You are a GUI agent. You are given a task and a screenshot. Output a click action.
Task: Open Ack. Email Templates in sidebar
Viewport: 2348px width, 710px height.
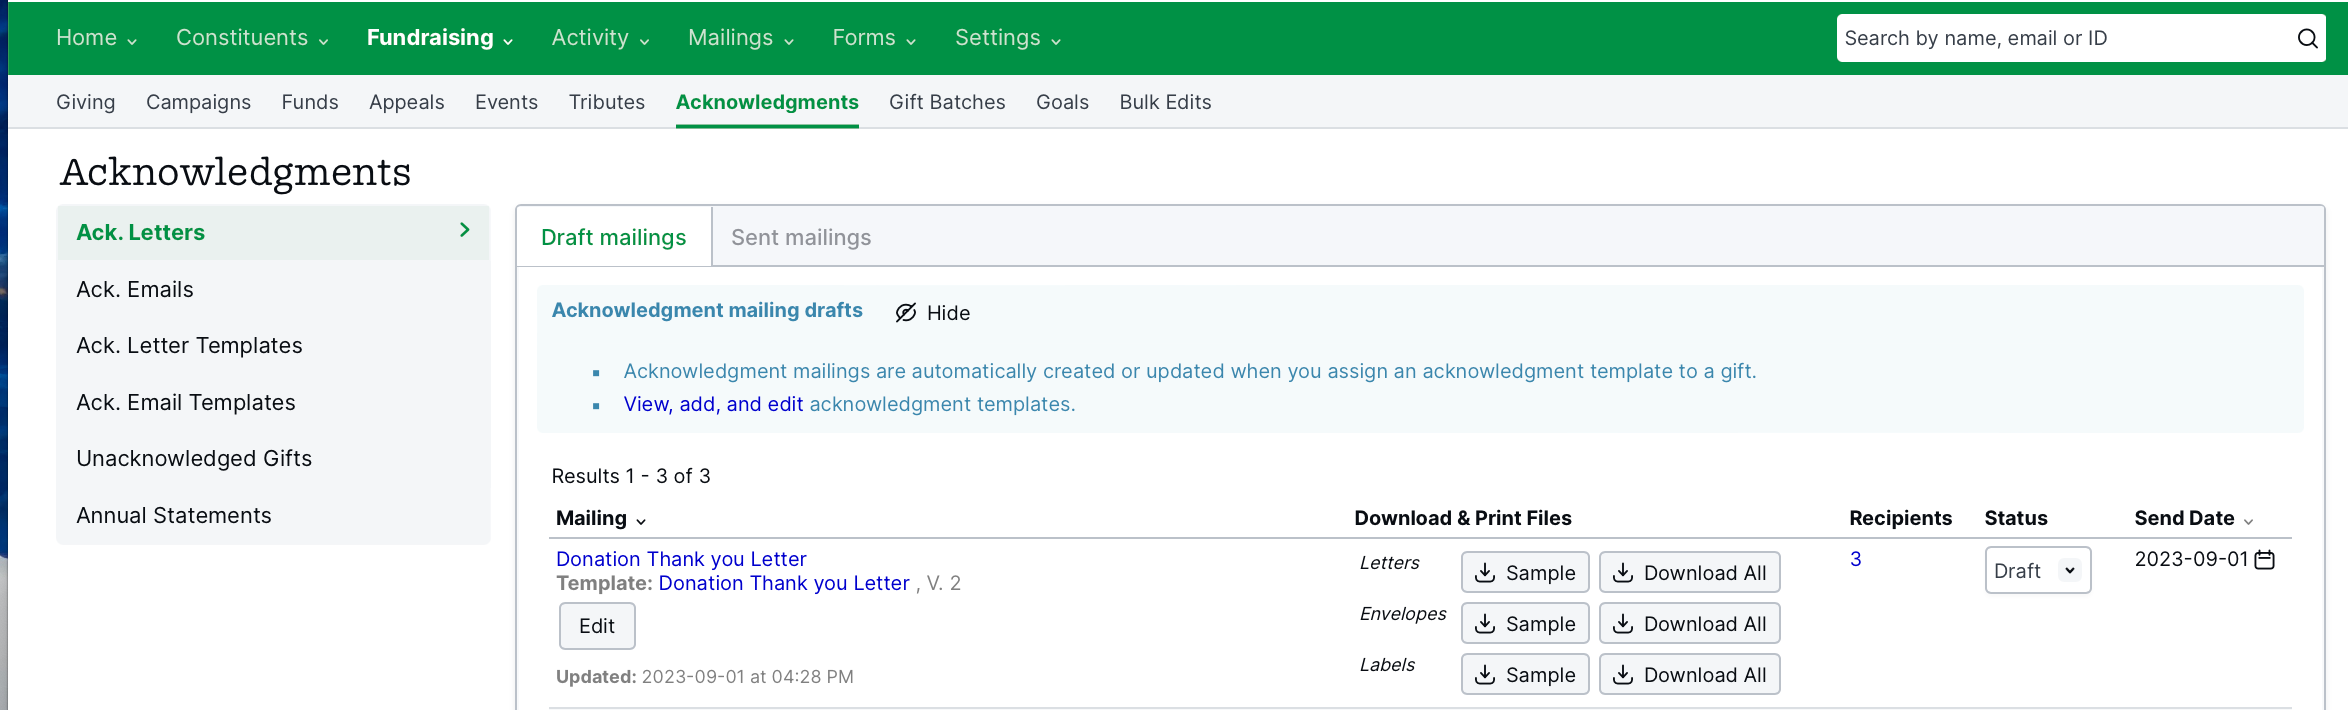point(273,402)
